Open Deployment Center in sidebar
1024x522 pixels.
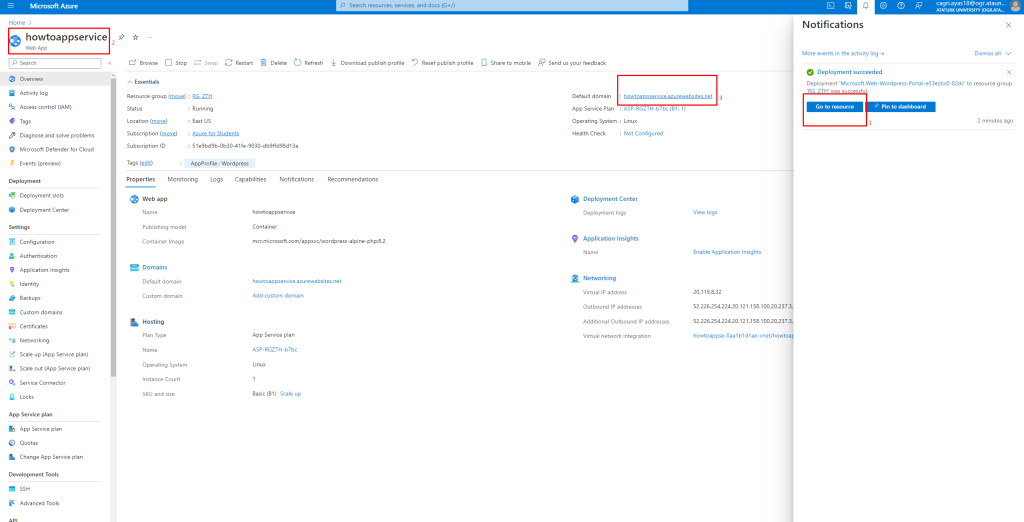click(44, 210)
